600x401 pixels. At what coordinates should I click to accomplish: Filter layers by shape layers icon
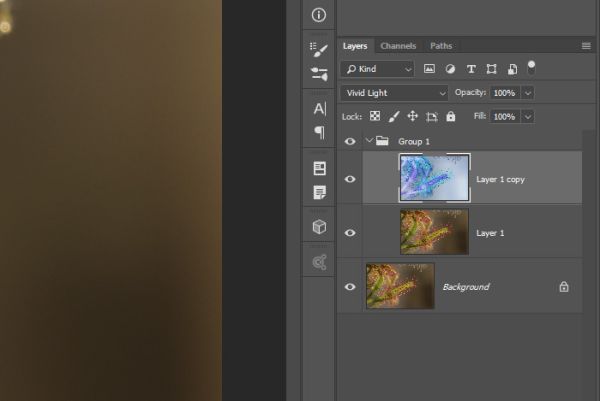point(491,69)
